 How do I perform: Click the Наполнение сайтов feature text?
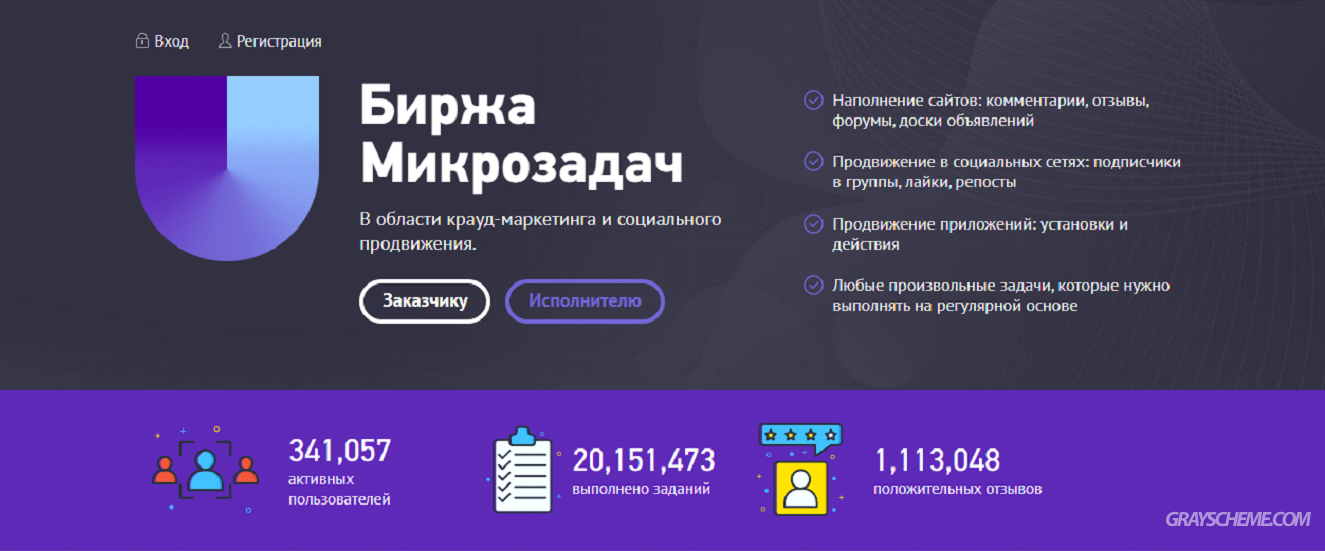tap(991, 111)
